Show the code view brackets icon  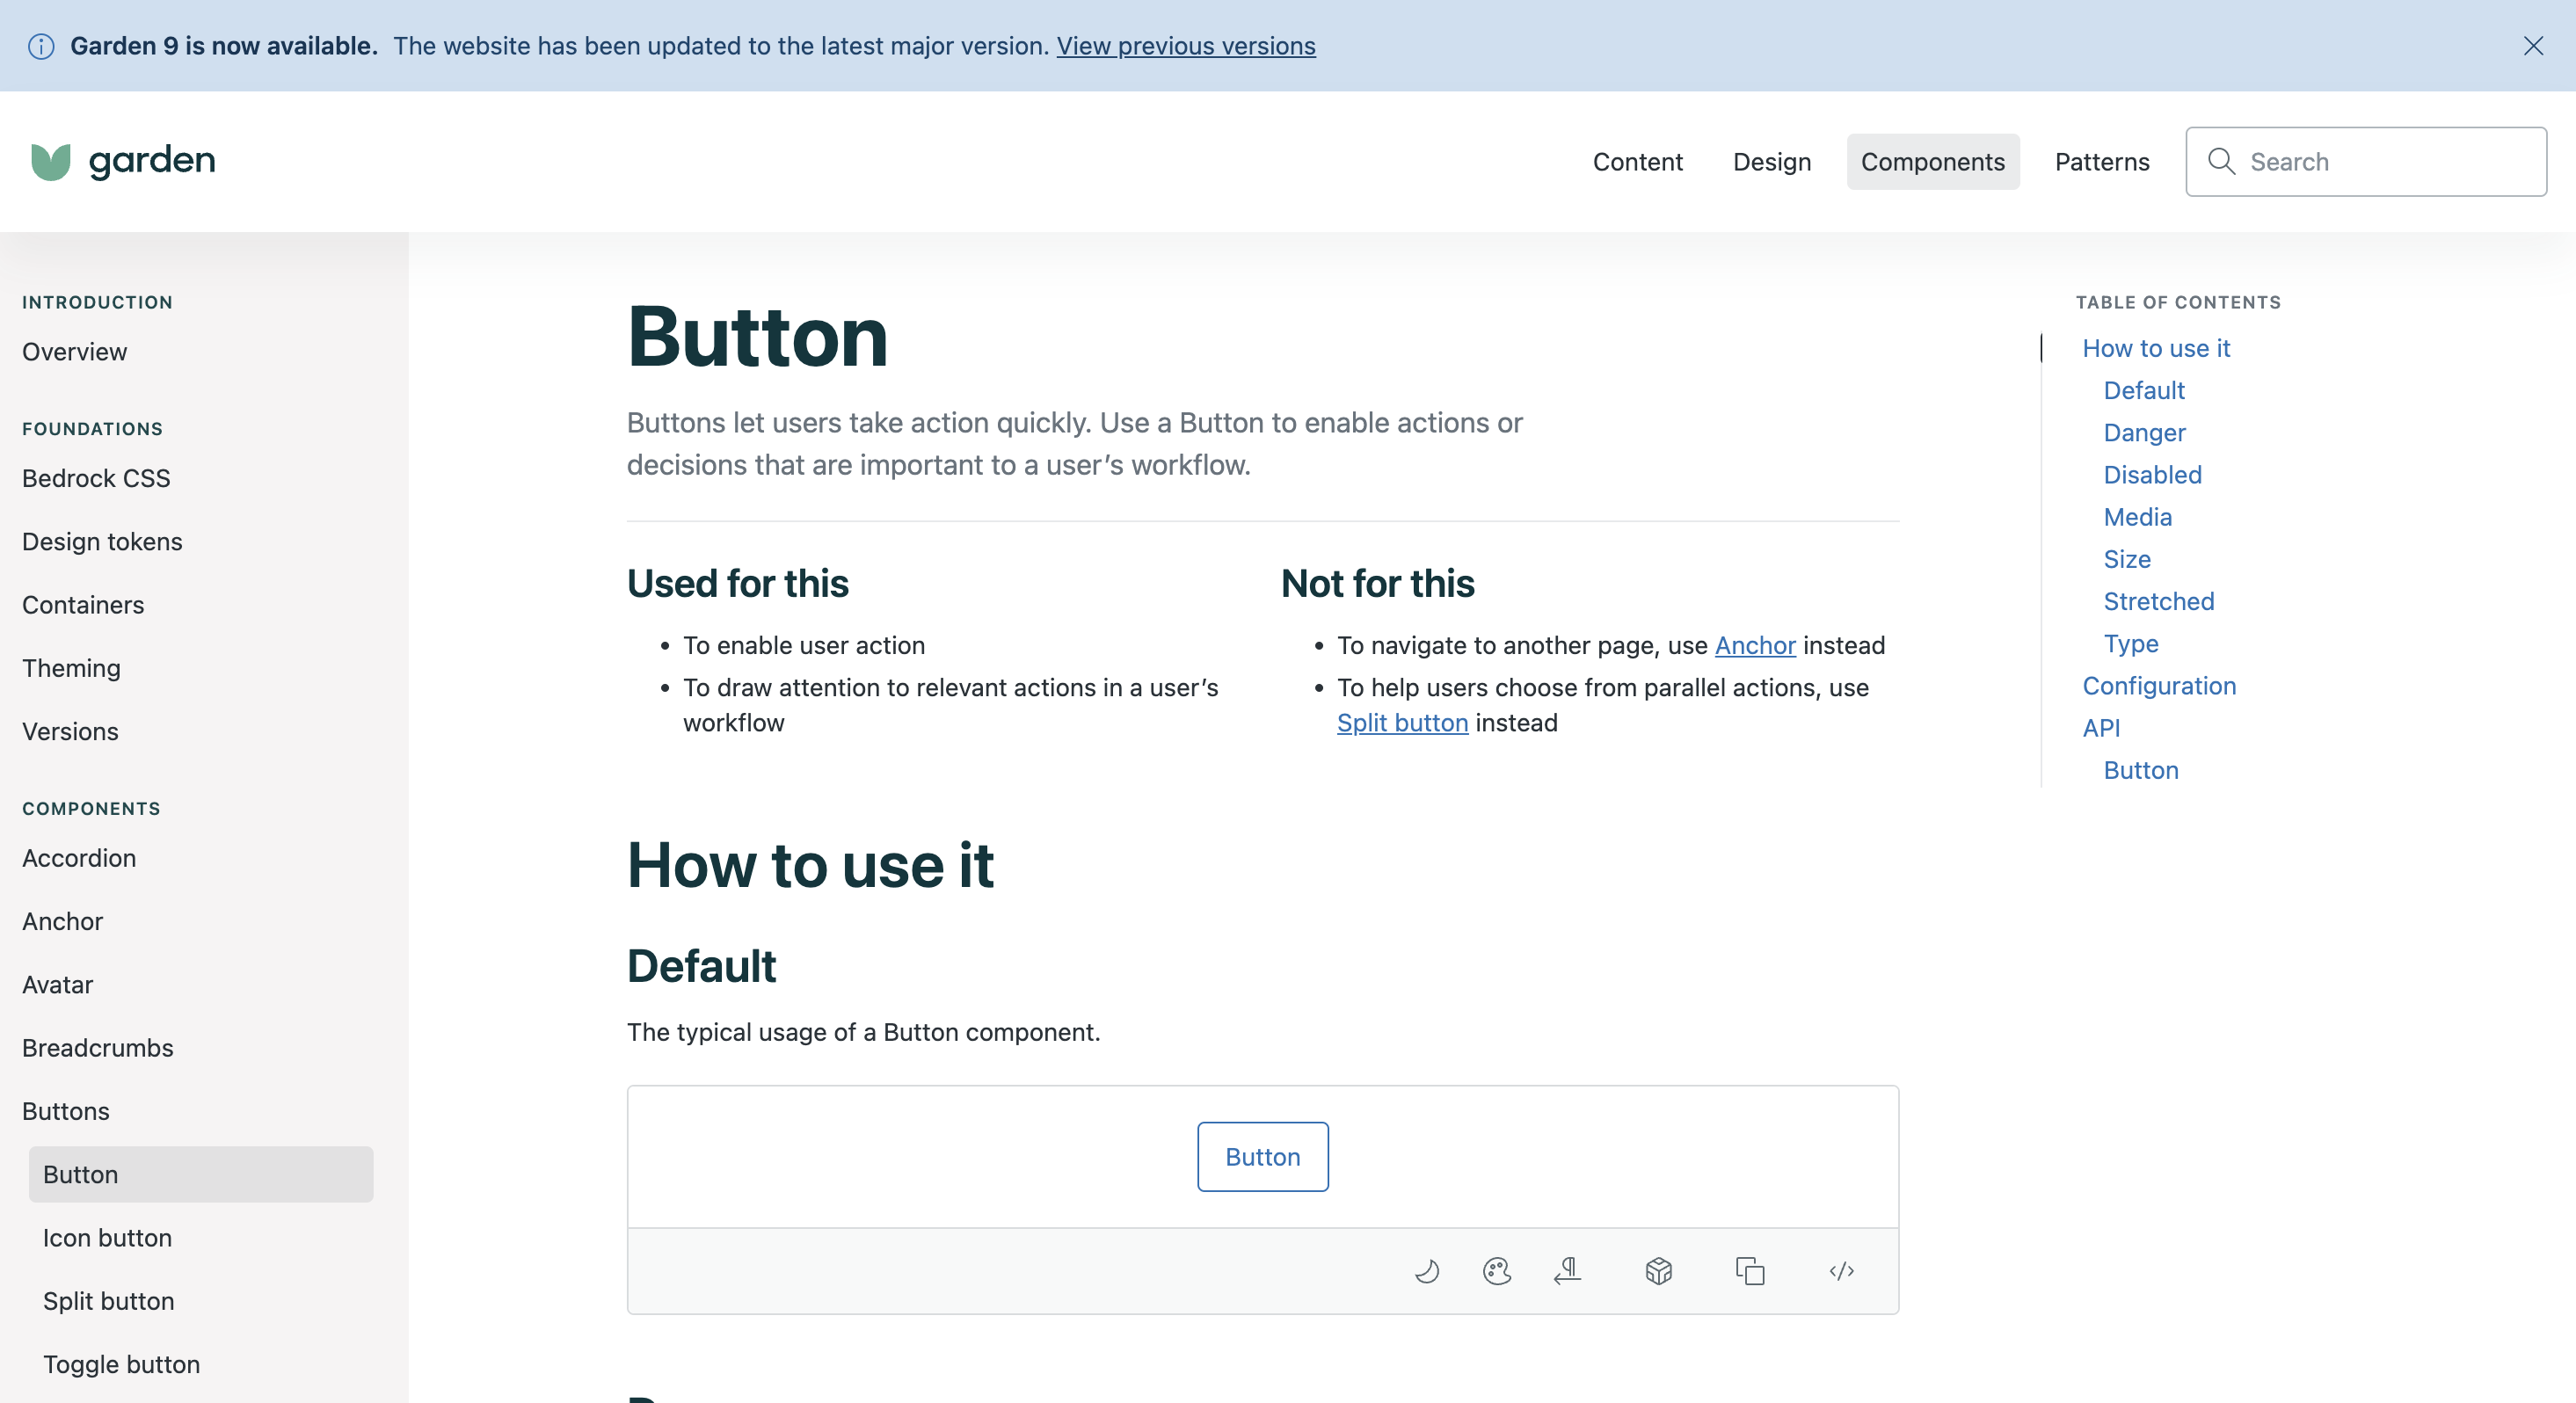click(1841, 1271)
